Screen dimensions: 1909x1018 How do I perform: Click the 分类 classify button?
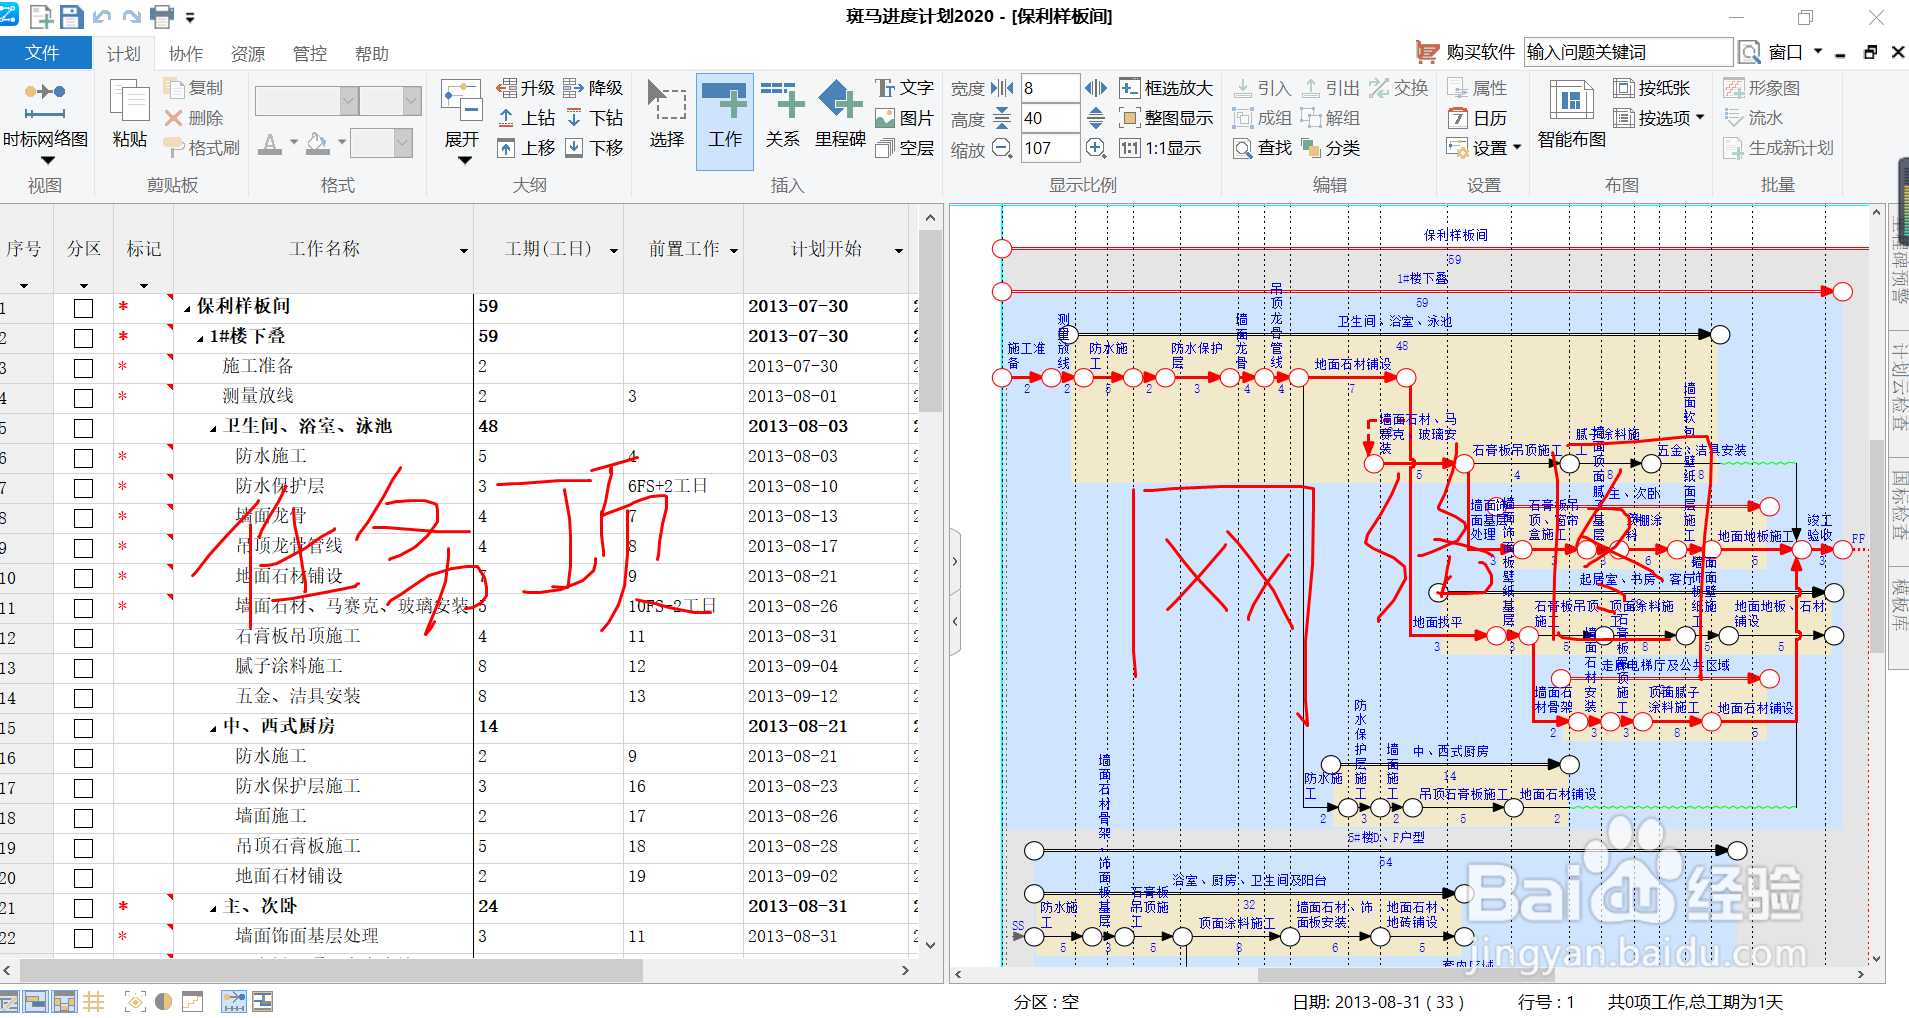pyautogui.click(x=1331, y=148)
